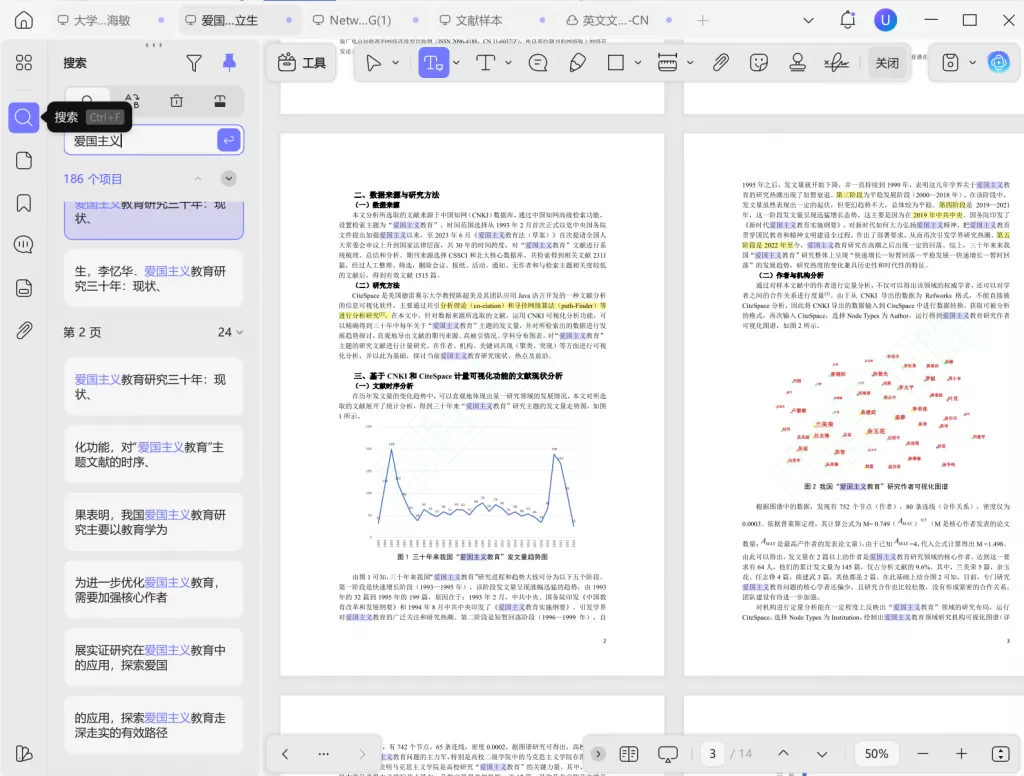Image resolution: width=1024 pixels, height=776 pixels.
Task: Click the 关闭 button in the toolbar
Action: [x=887, y=63]
